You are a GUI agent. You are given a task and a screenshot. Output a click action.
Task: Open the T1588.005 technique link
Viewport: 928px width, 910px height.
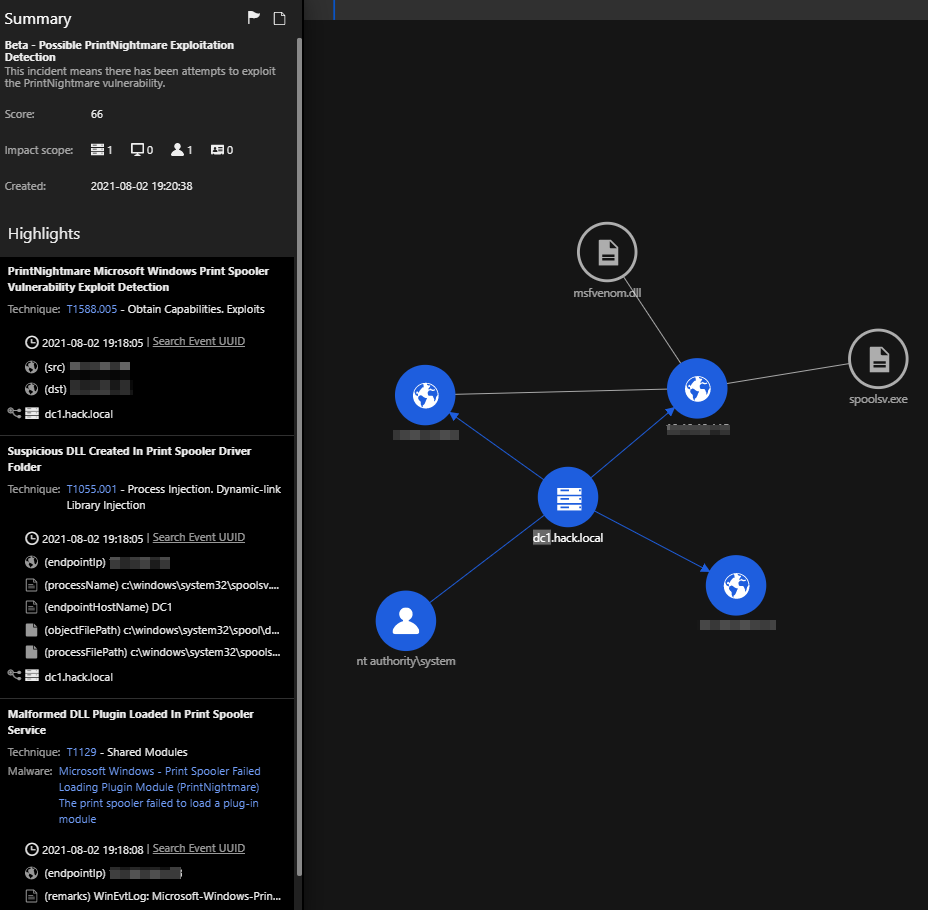pyautogui.click(x=92, y=309)
